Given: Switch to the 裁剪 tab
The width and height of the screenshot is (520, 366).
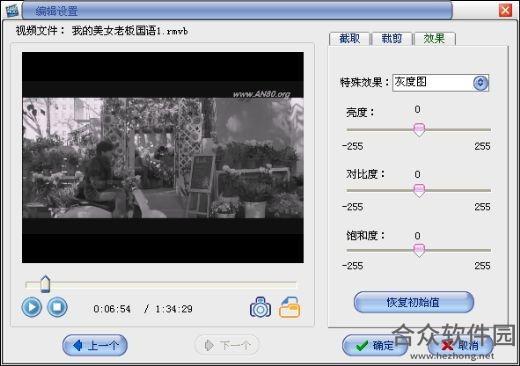Looking at the screenshot, I should [x=392, y=39].
